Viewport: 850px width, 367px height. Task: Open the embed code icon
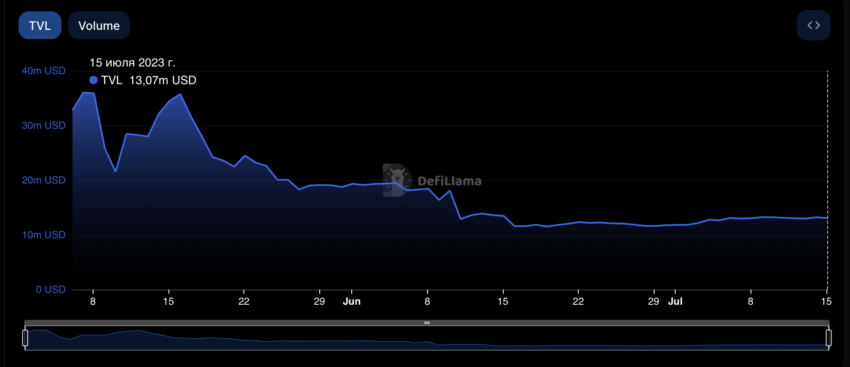[x=813, y=25]
